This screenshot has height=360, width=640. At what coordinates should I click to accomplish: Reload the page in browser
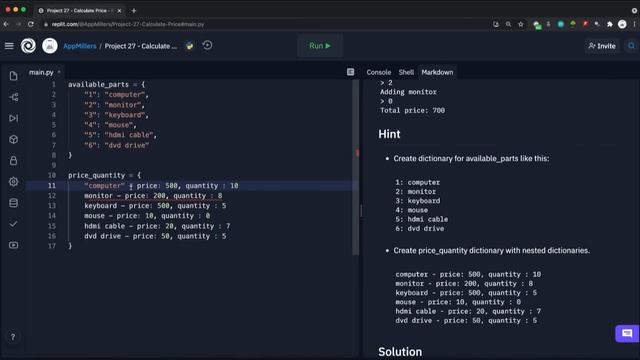(31, 24)
